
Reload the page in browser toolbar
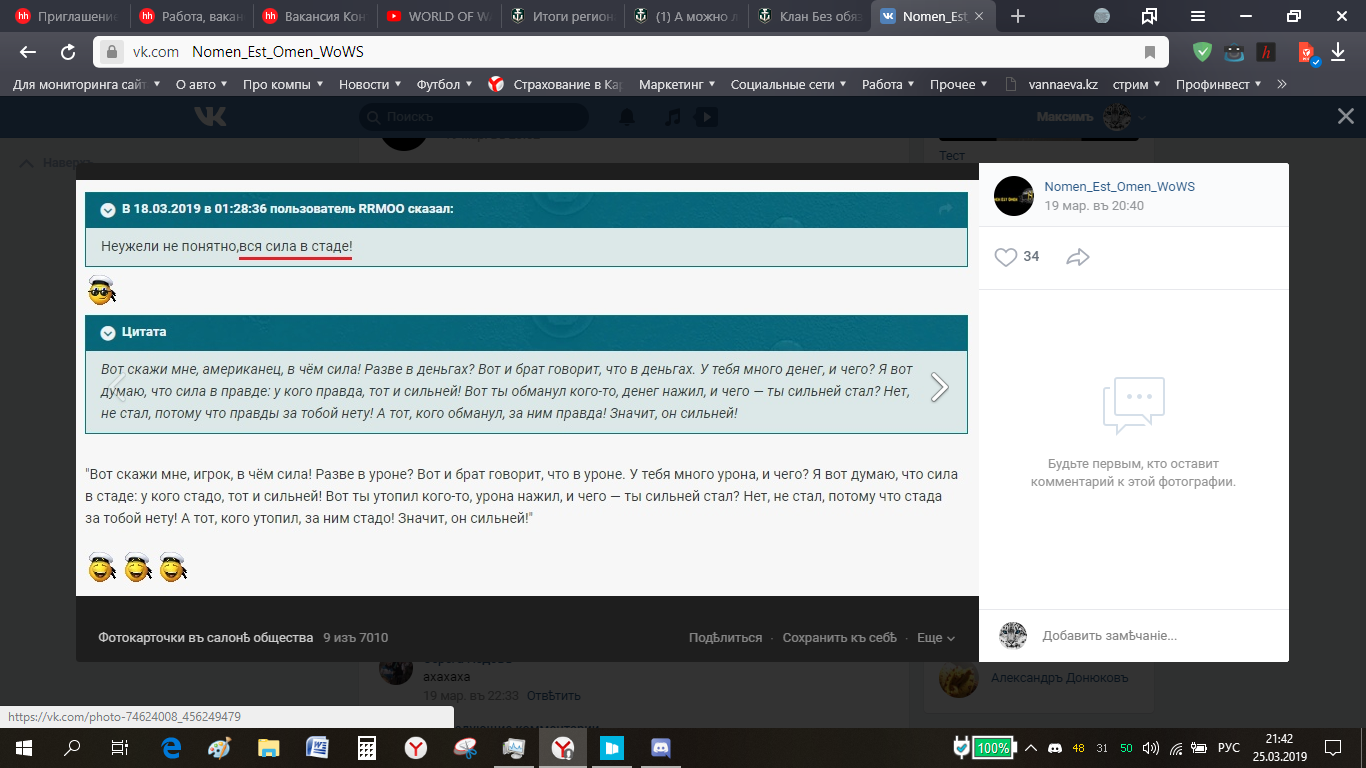coord(68,52)
